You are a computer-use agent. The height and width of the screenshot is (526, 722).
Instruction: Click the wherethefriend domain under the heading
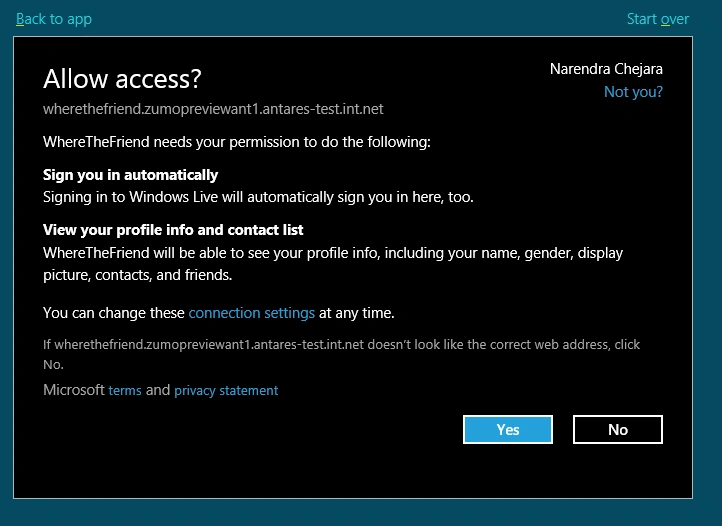click(x=213, y=109)
